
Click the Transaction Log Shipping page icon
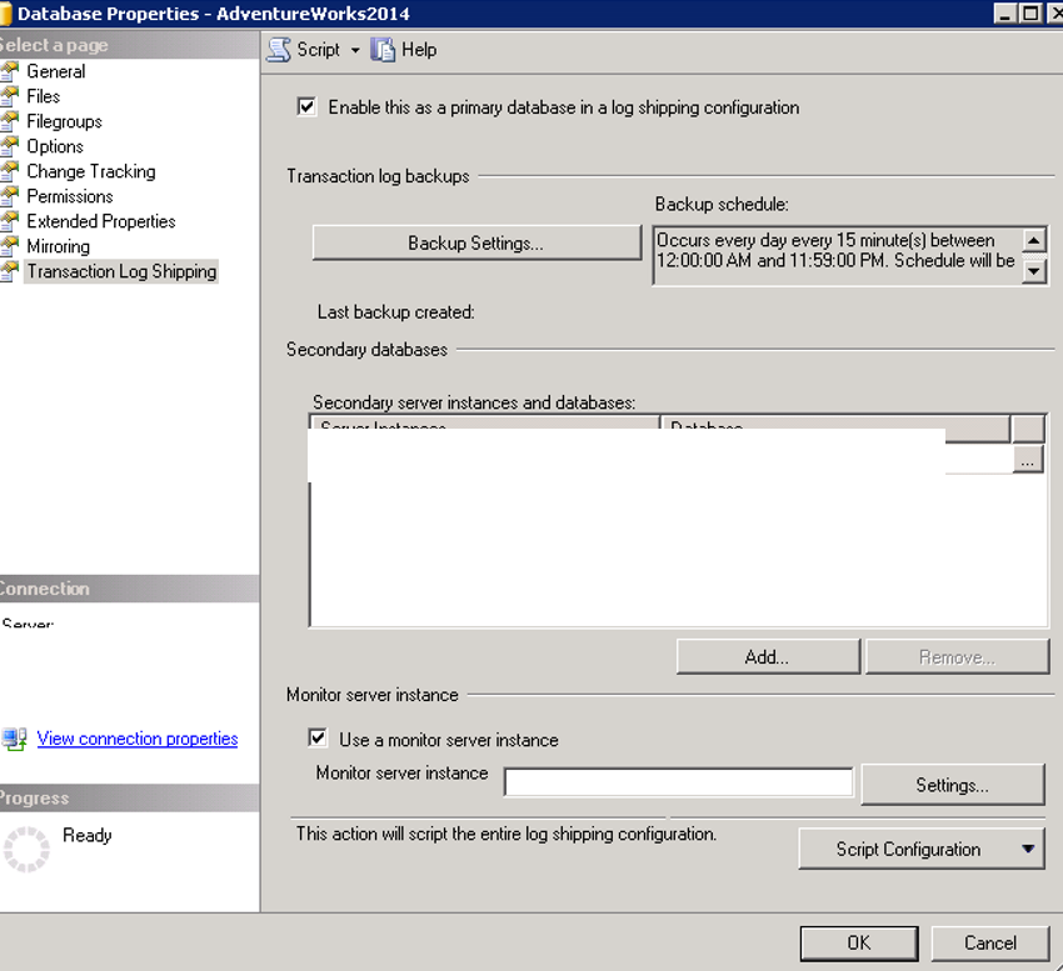click(9, 271)
